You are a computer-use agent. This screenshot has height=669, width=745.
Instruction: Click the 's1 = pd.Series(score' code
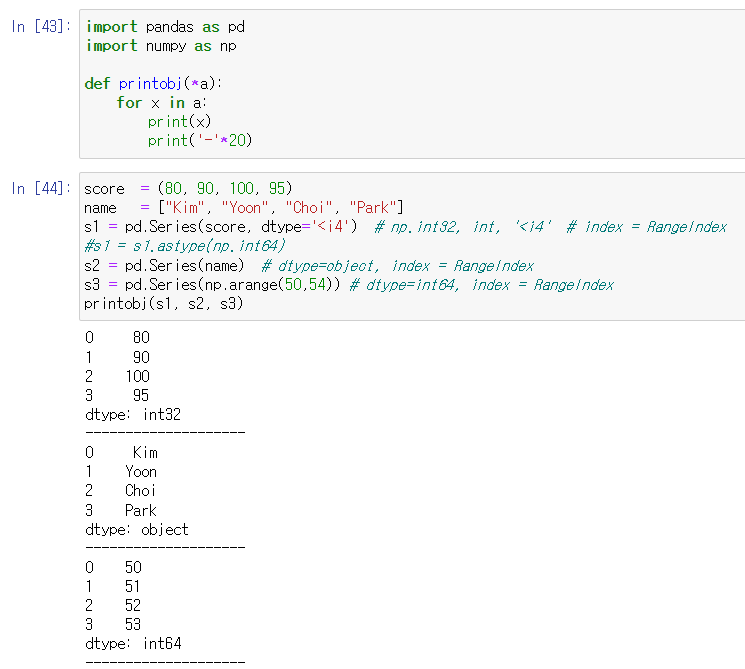165,227
